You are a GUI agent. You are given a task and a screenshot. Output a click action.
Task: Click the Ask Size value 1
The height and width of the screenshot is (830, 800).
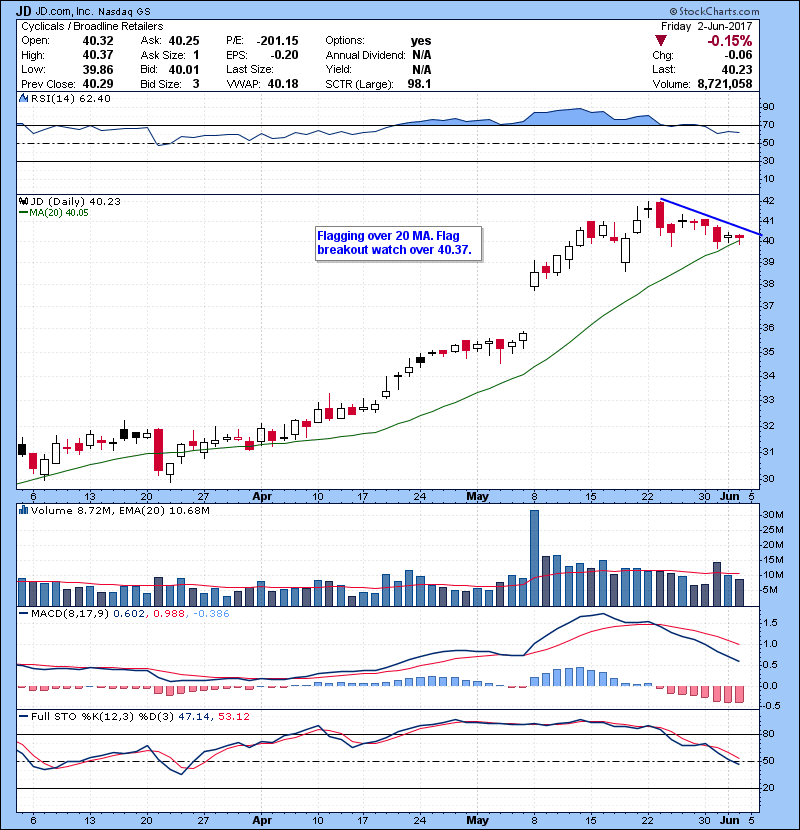click(x=196, y=55)
